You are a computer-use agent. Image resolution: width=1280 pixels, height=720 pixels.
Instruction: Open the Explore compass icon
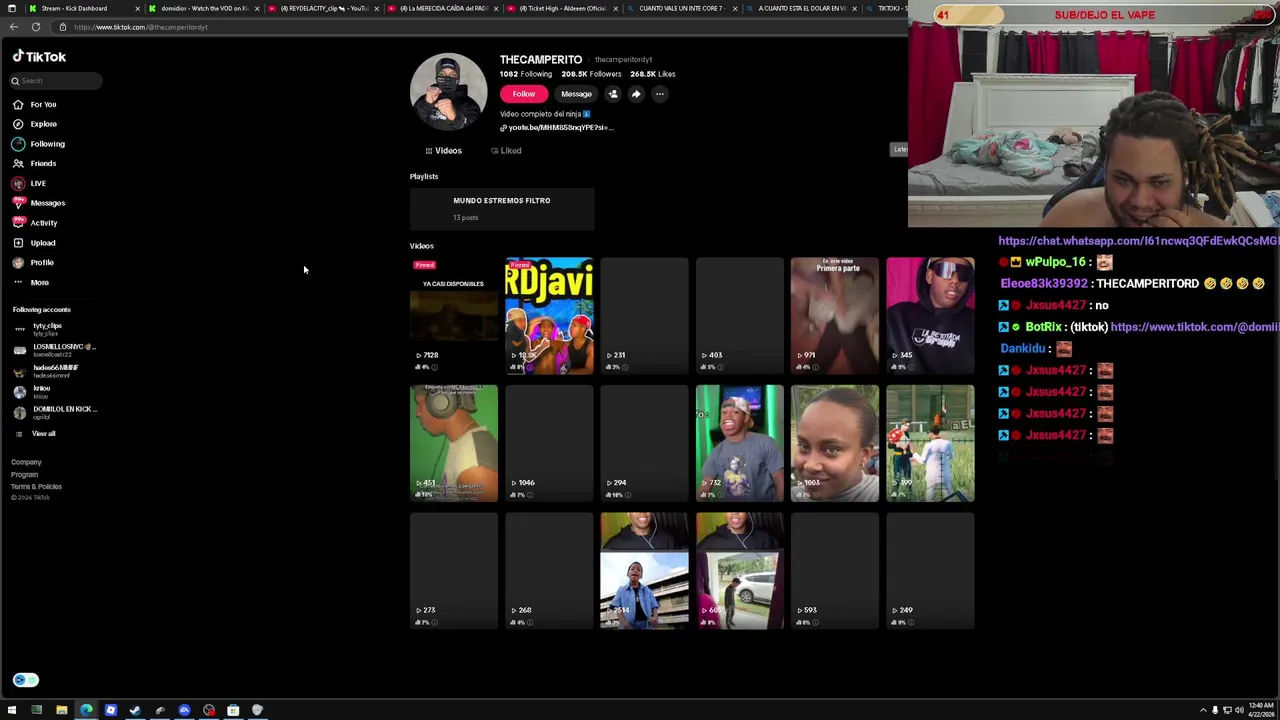tap(18, 124)
